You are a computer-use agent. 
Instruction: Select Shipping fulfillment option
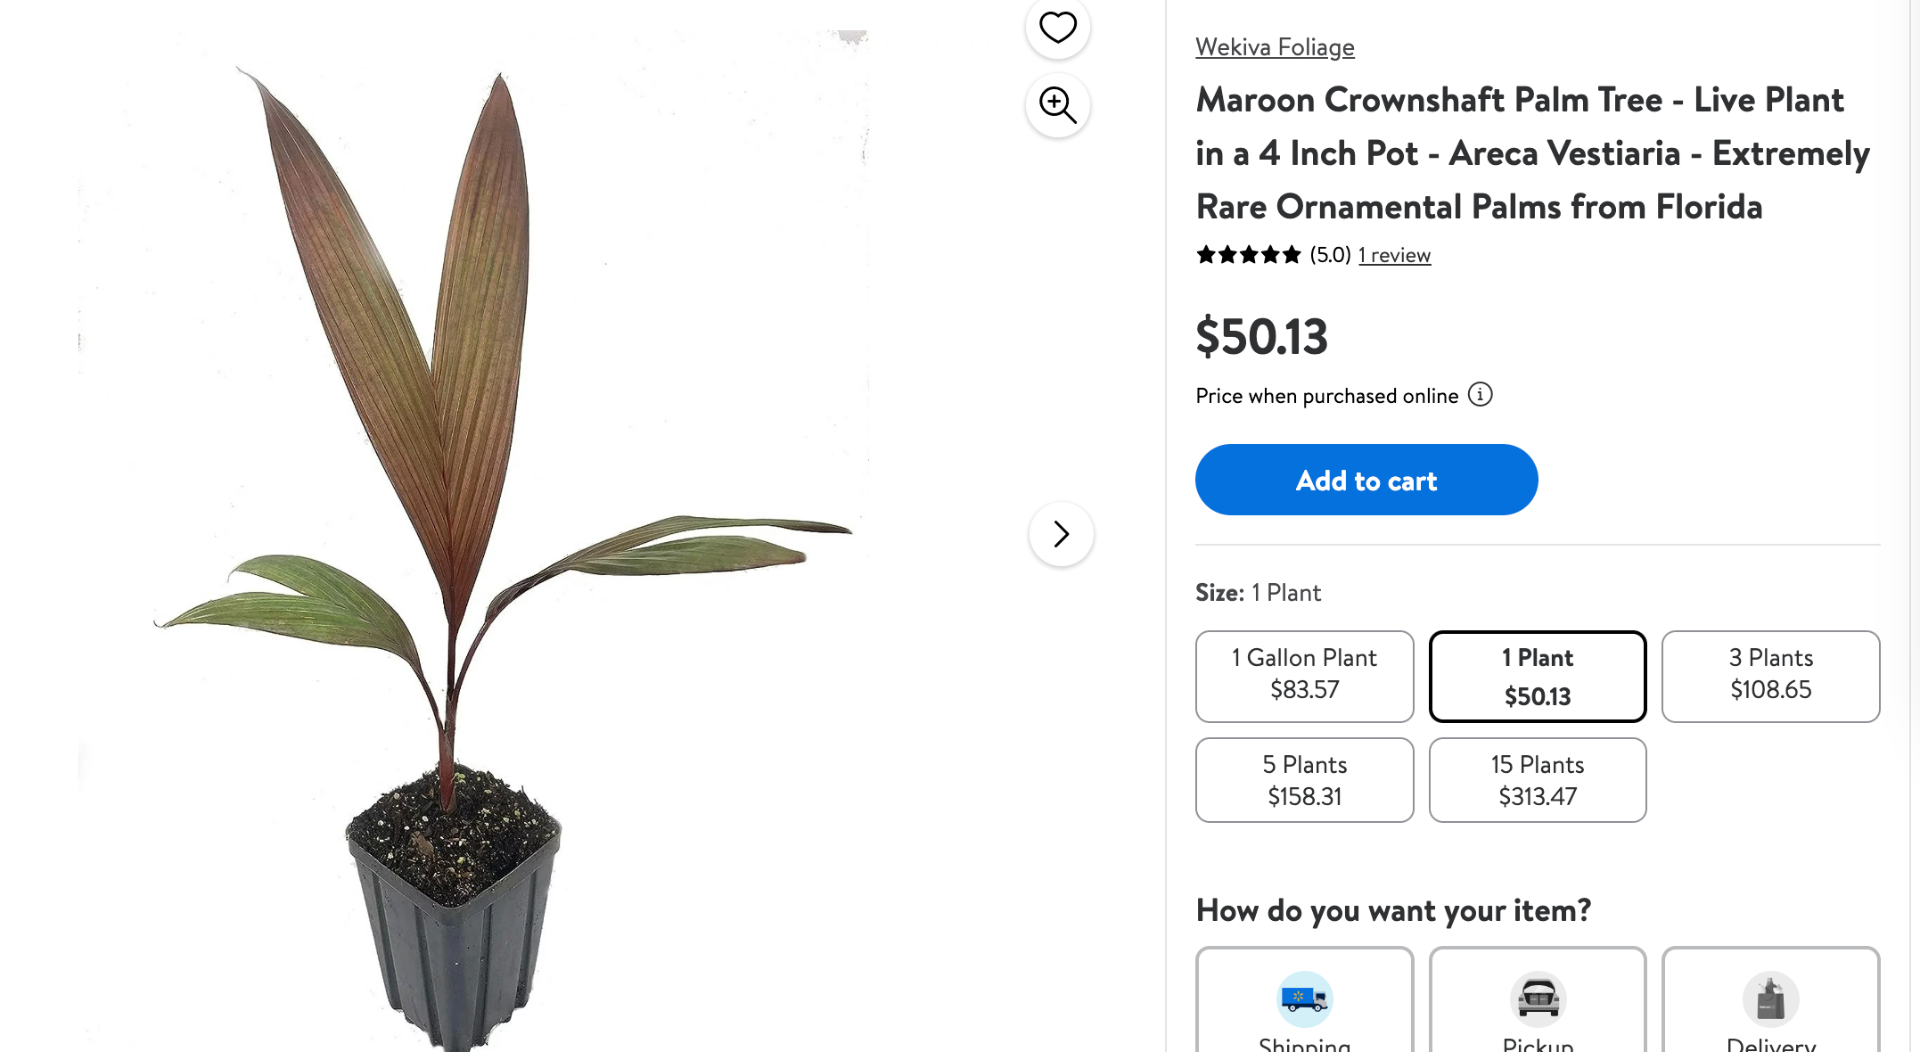click(x=1304, y=1000)
